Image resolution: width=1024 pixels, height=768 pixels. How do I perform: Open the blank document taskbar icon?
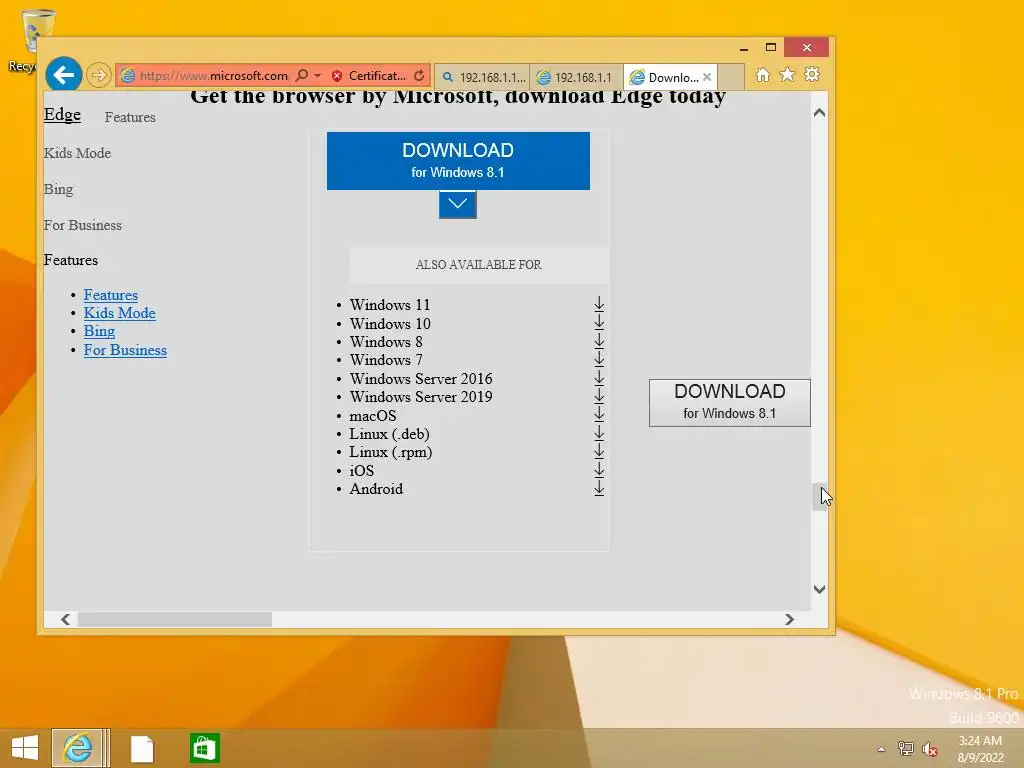click(x=142, y=748)
